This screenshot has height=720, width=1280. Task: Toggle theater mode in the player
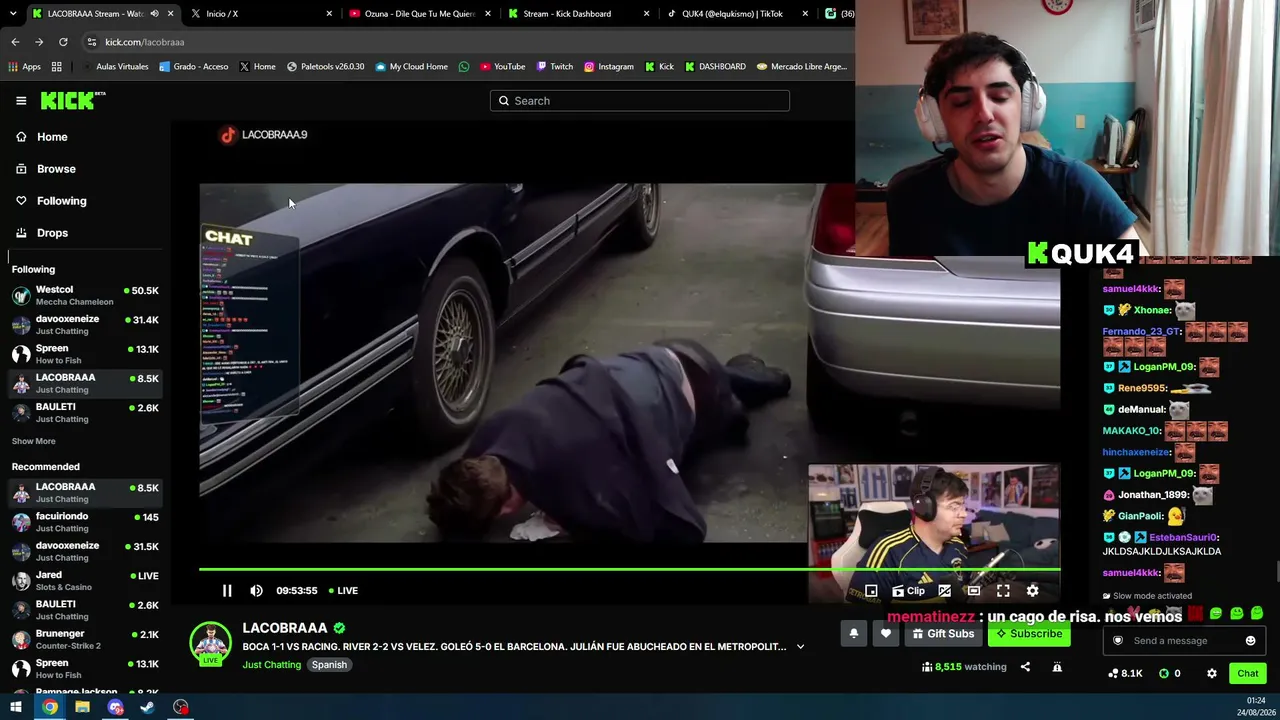coord(973,591)
